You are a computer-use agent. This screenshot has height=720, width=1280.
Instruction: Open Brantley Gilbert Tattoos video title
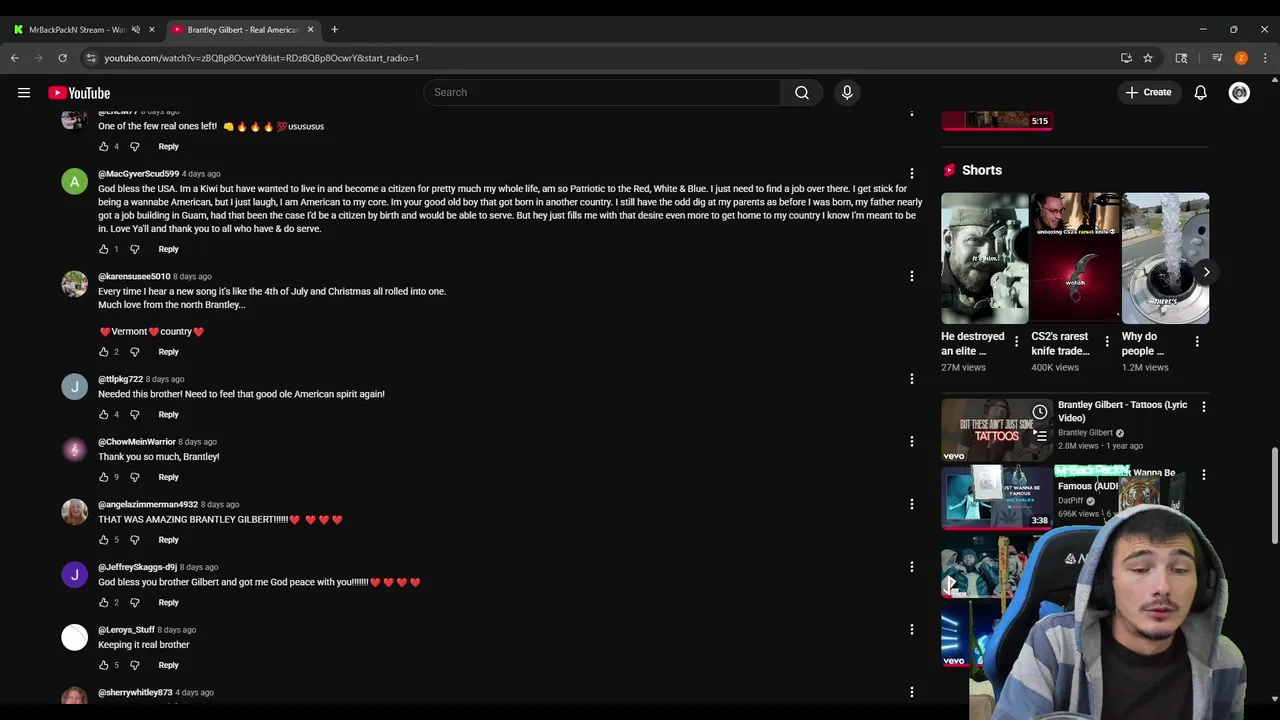click(x=1122, y=411)
